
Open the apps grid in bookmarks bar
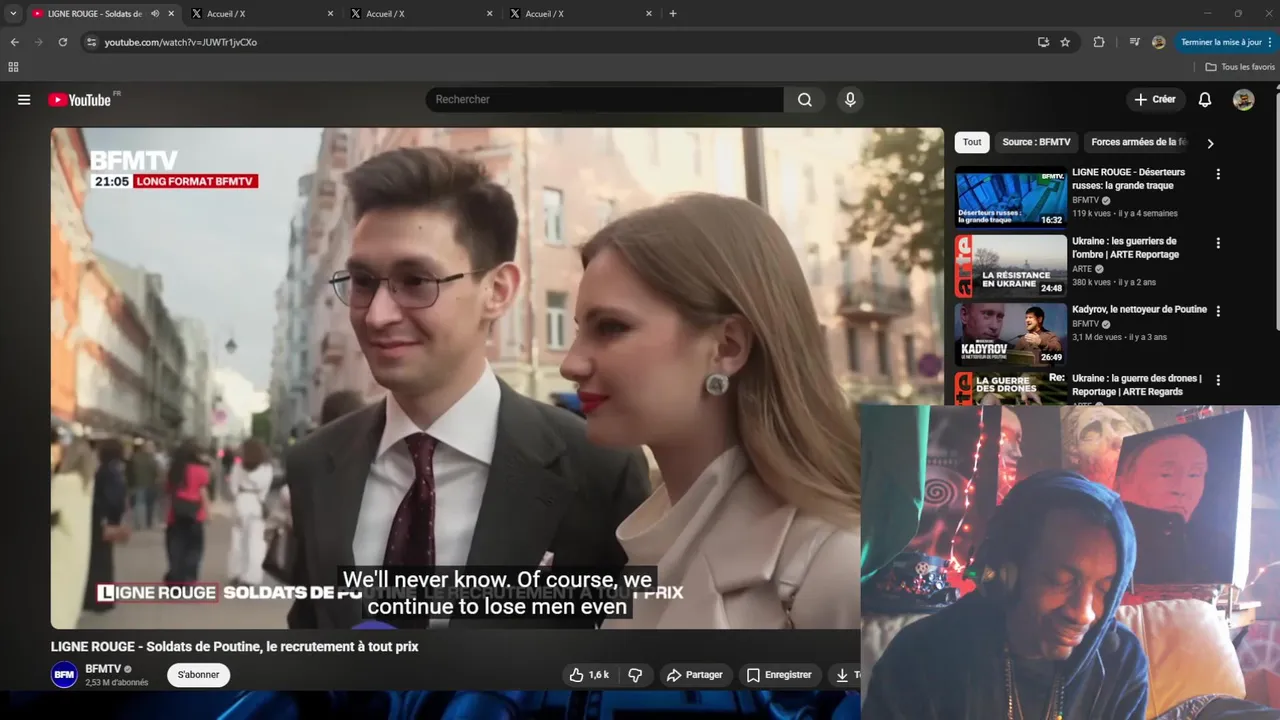pos(13,67)
